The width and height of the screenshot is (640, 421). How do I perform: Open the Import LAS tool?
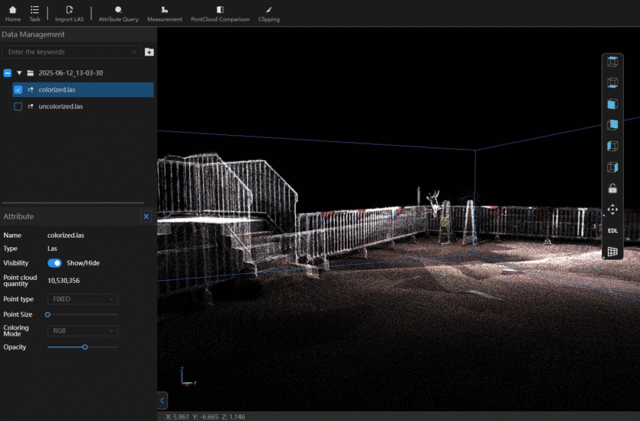[70, 13]
